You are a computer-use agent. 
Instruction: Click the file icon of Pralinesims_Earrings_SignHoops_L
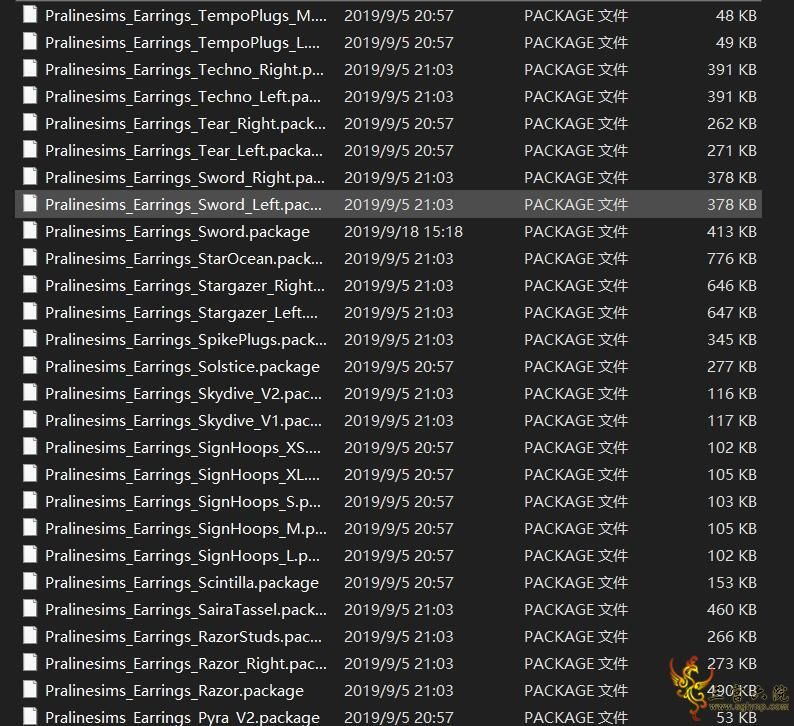(x=30, y=555)
